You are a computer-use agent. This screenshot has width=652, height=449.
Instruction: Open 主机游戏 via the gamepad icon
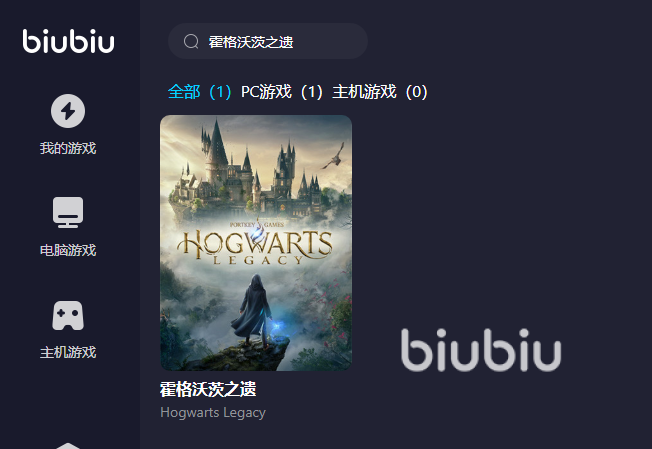tap(68, 316)
